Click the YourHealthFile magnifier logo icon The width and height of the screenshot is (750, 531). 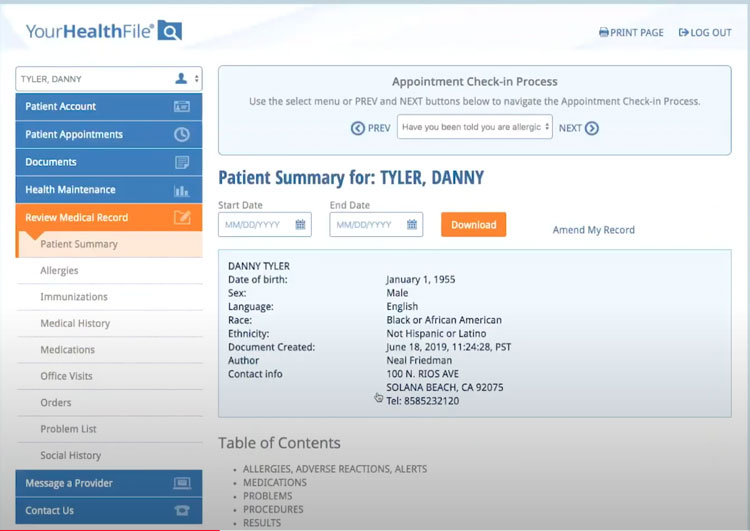170,32
